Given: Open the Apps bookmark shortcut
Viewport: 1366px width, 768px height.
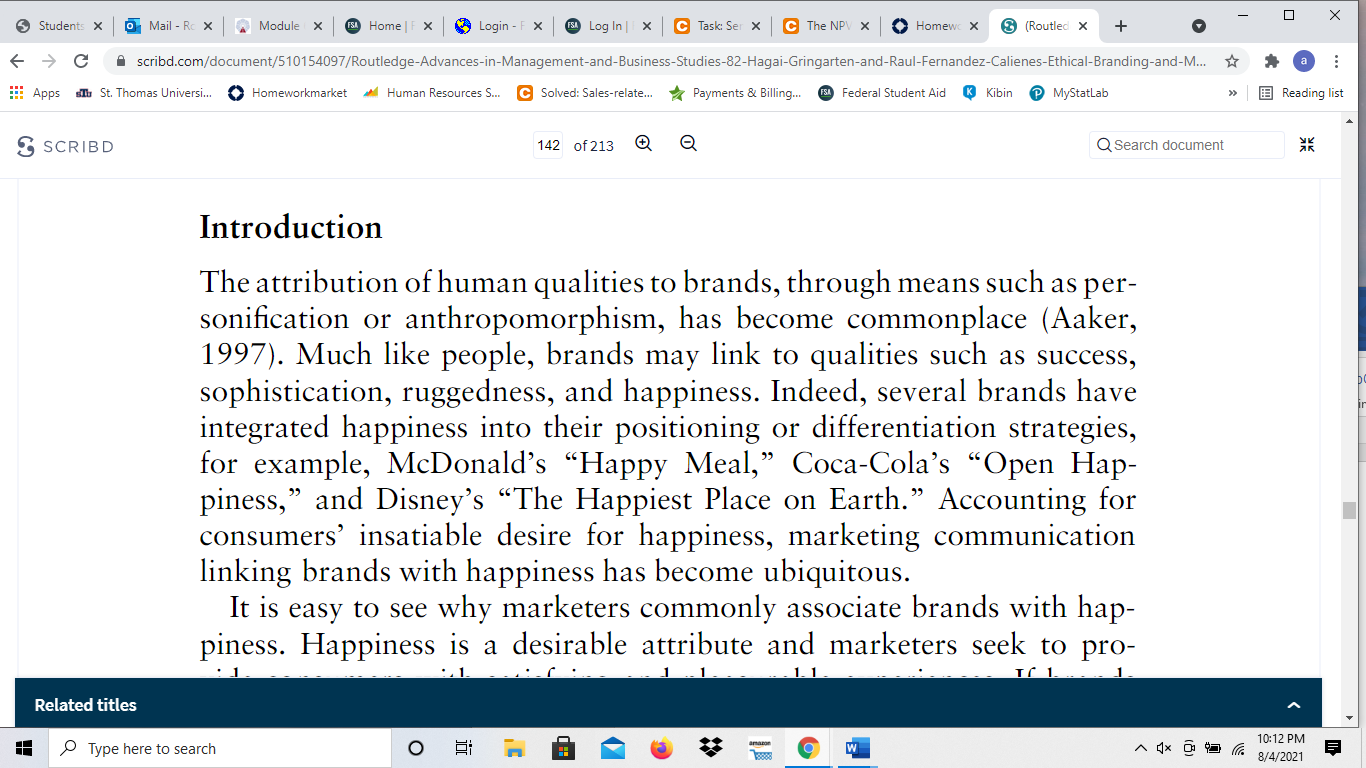Looking at the screenshot, I should pos(35,93).
